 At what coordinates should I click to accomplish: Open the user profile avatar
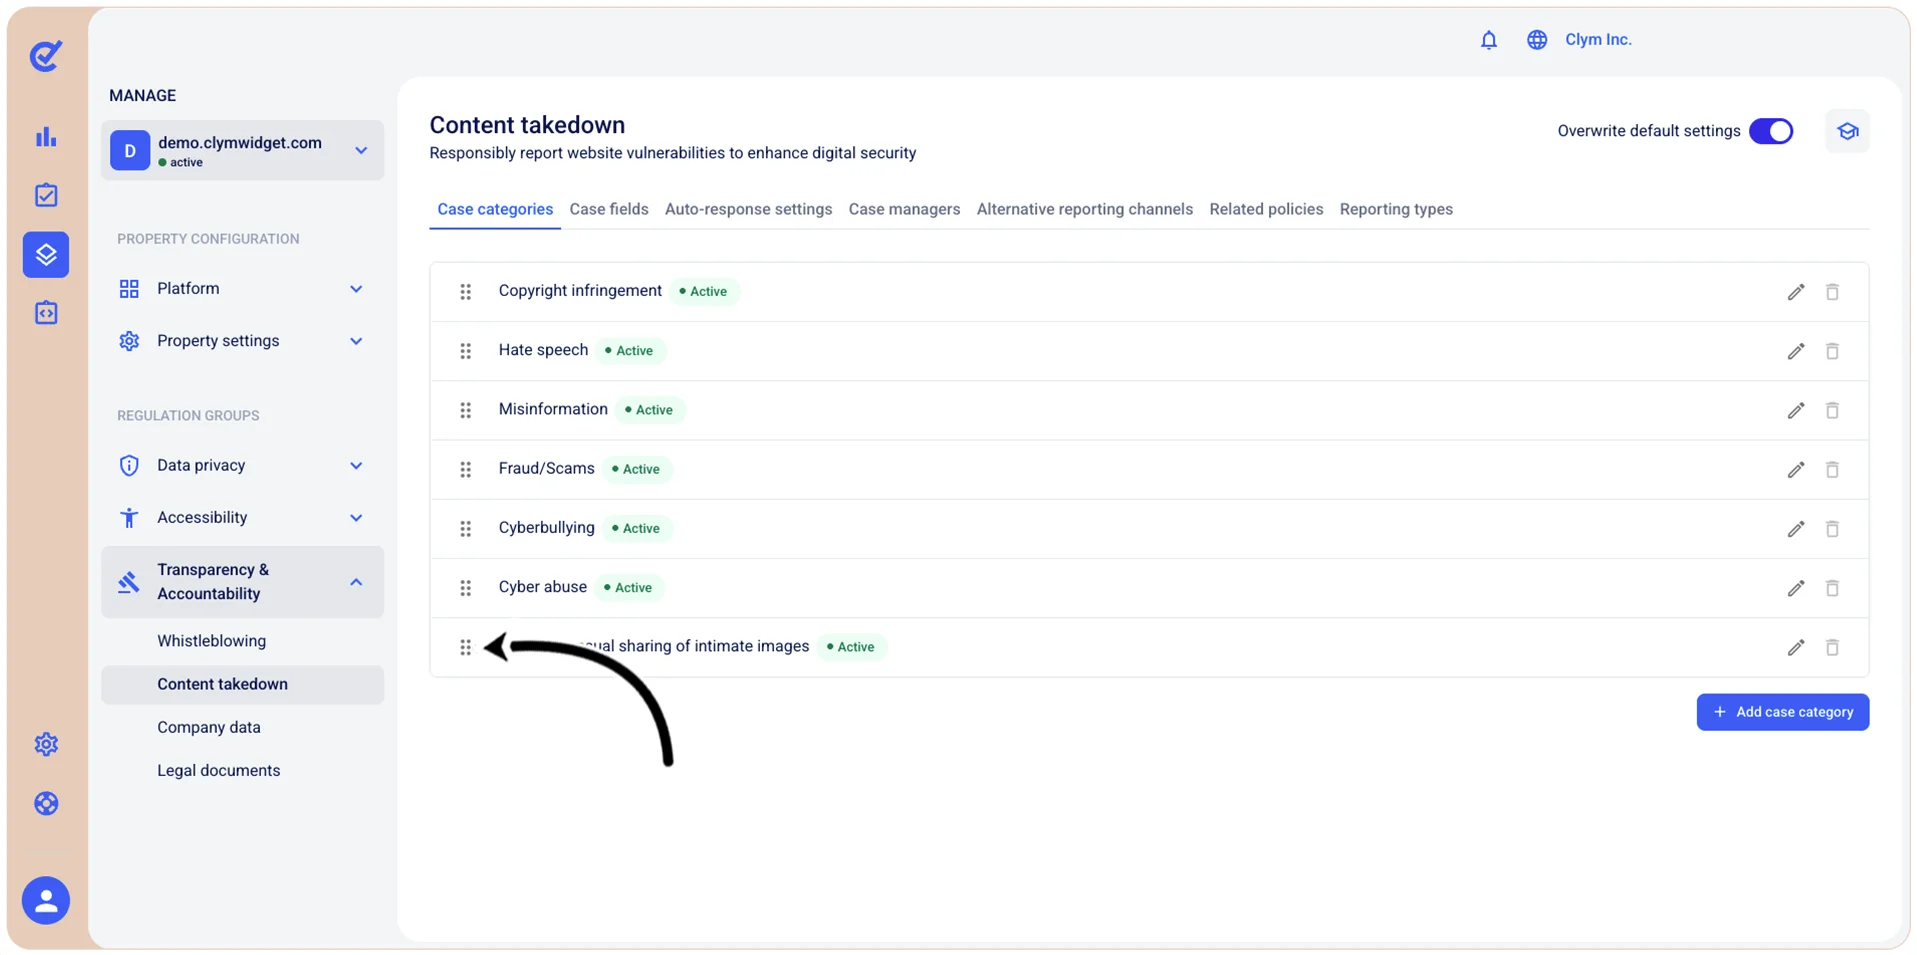tap(46, 900)
